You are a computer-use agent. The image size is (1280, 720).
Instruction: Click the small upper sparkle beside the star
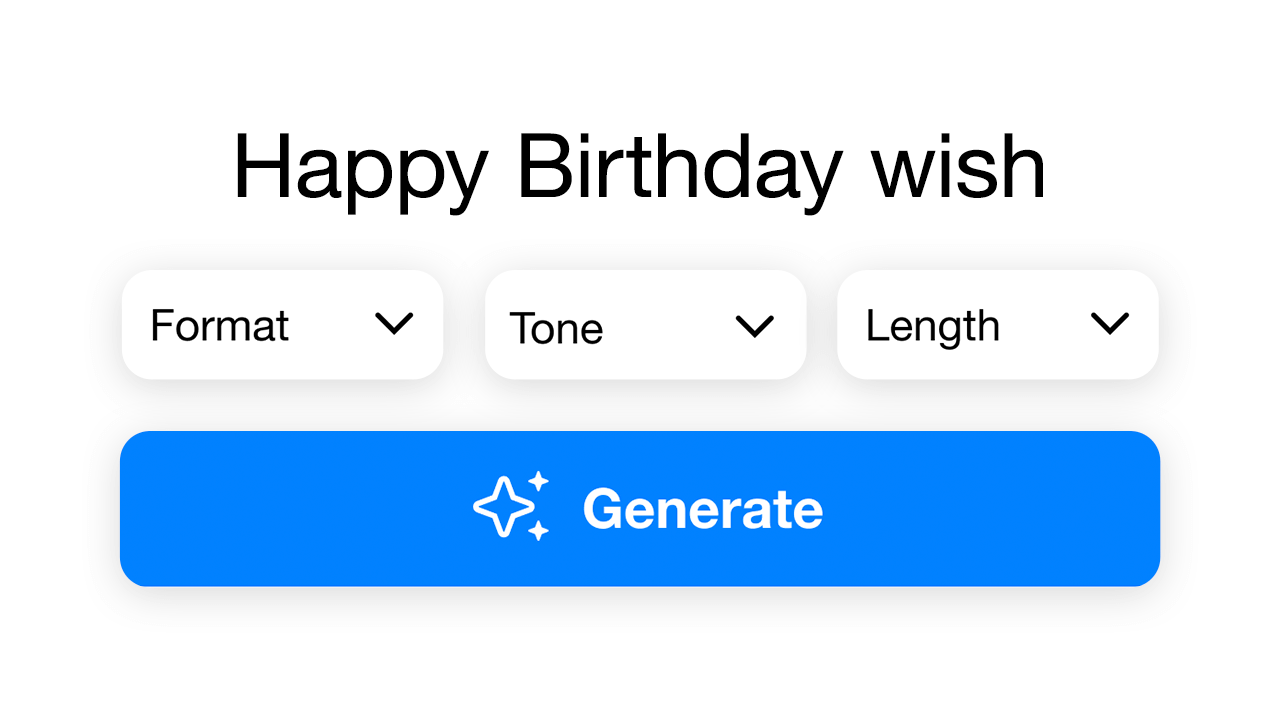point(539,481)
